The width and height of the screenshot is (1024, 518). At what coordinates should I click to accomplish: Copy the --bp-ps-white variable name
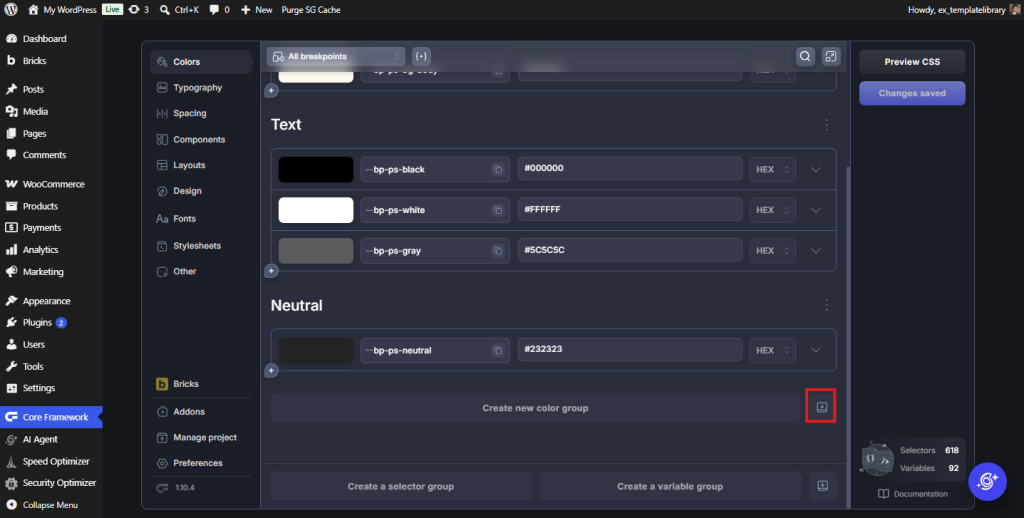tap(498, 210)
